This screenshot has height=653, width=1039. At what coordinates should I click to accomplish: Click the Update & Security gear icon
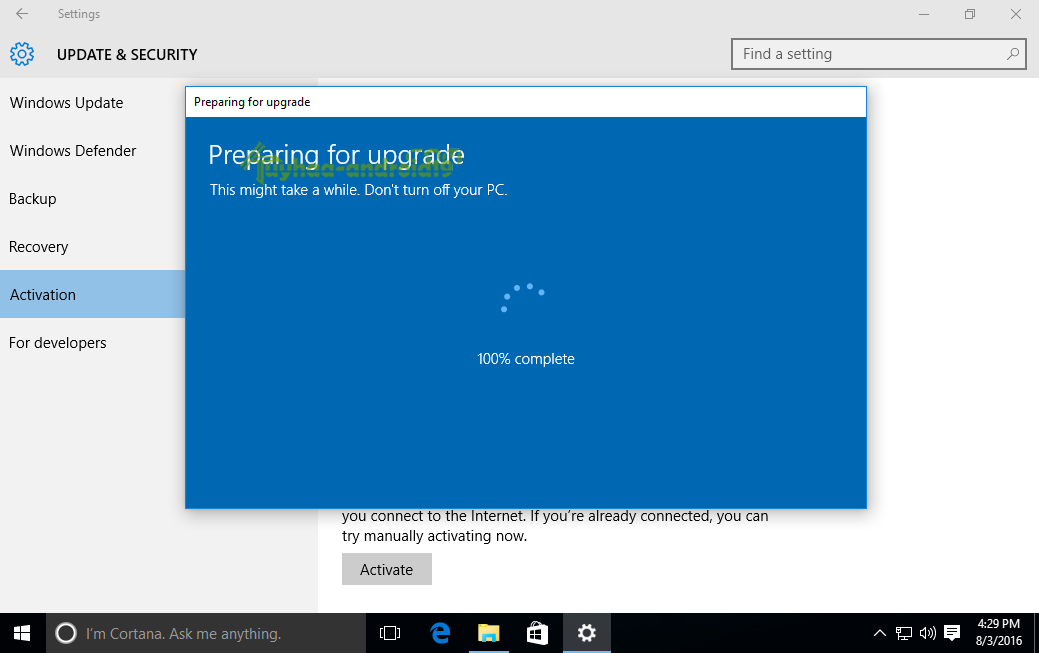coord(22,54)
